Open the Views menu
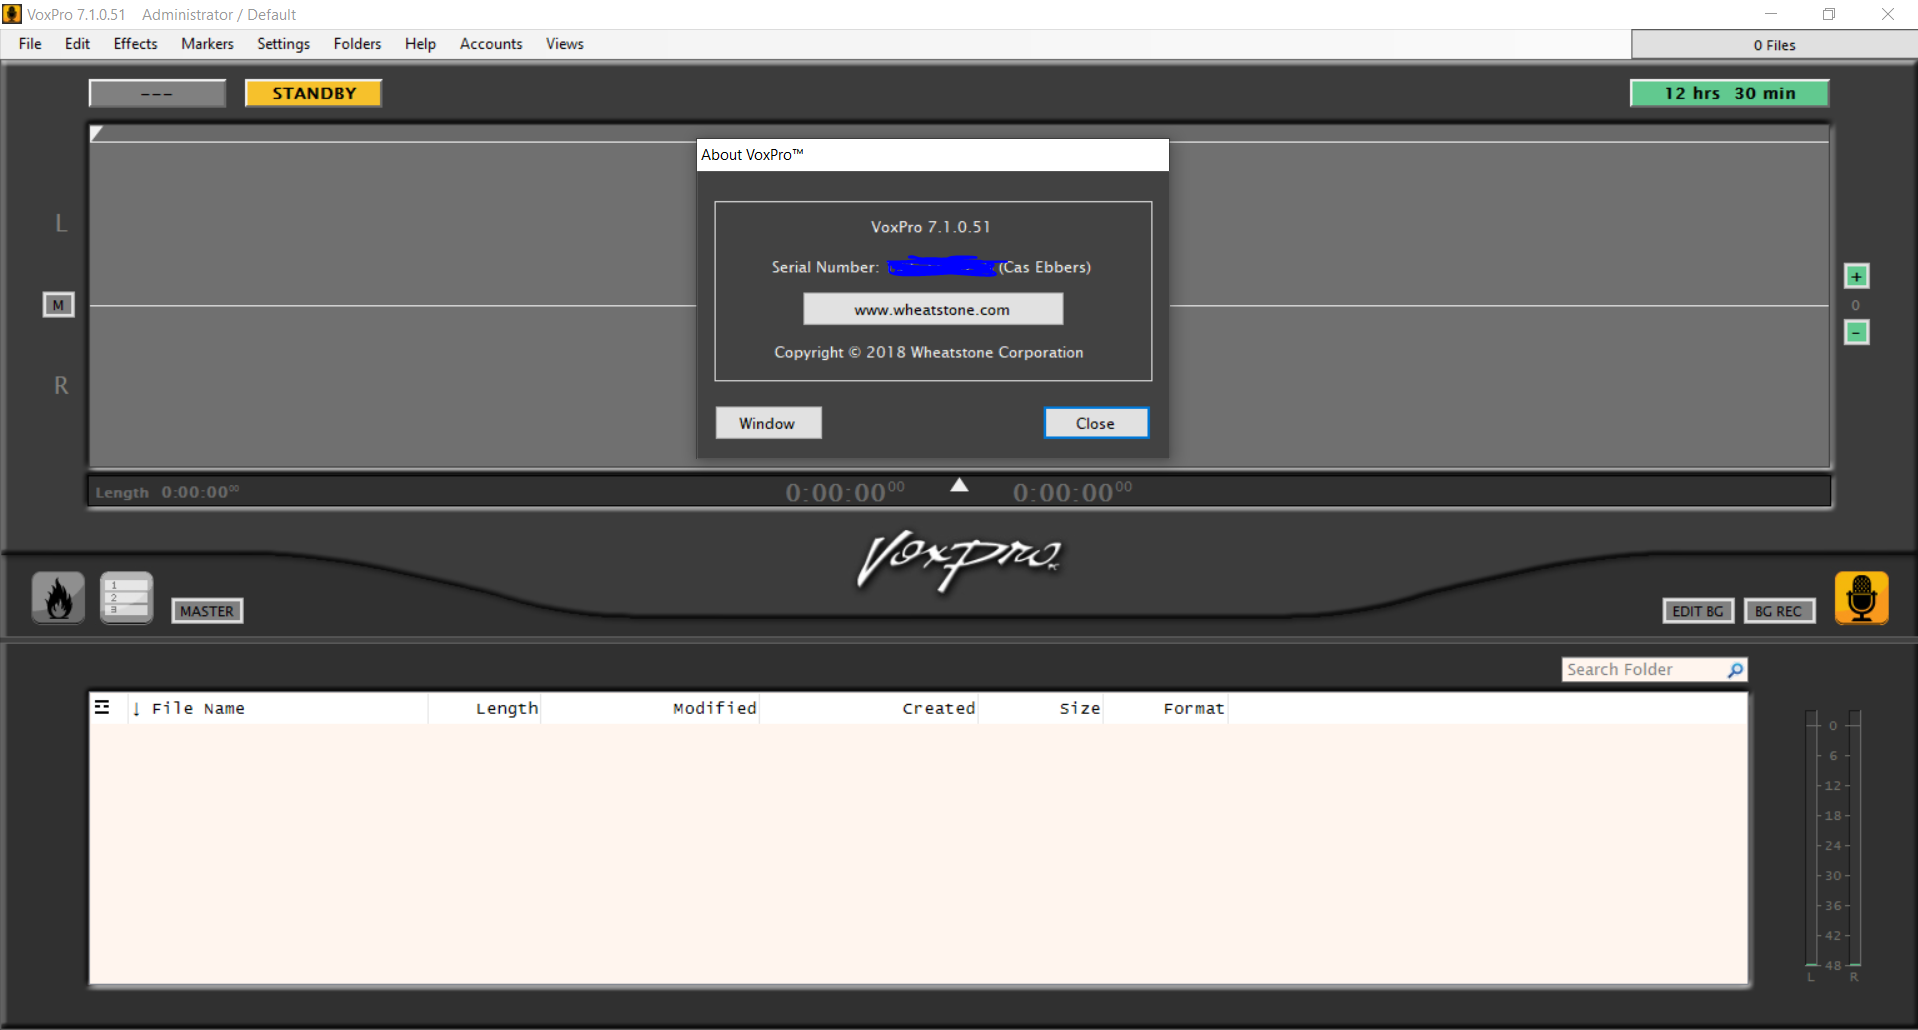 [x=564, y=44]
